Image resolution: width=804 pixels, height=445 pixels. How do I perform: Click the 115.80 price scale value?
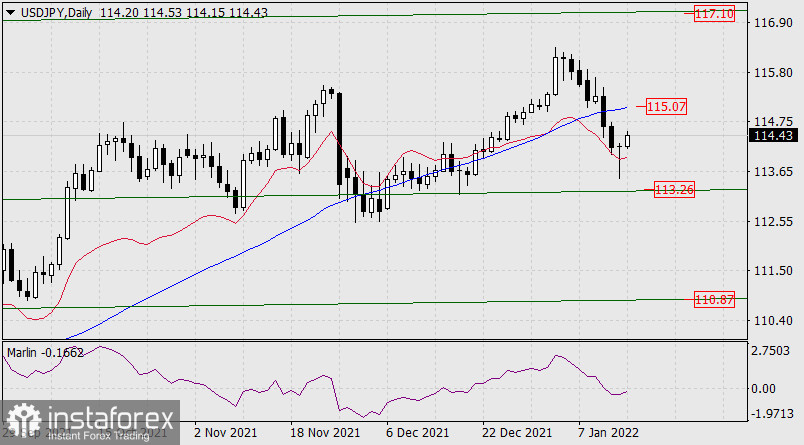point(773,72)
